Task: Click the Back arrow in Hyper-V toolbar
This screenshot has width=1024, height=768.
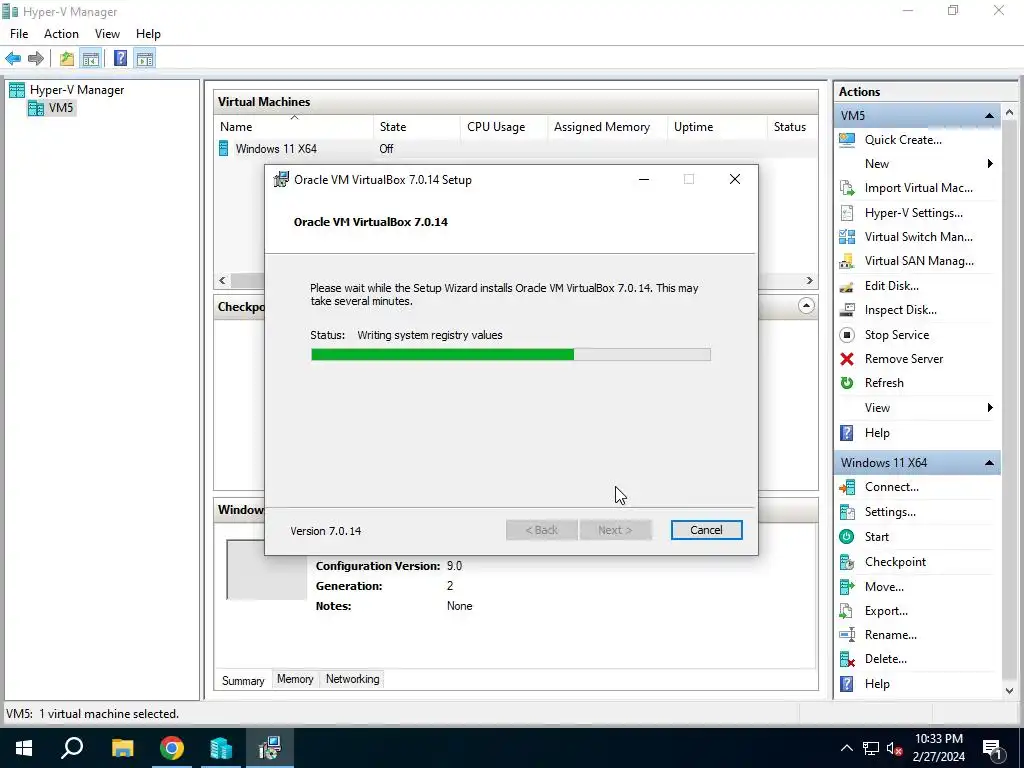Action: tap(13, 59)
